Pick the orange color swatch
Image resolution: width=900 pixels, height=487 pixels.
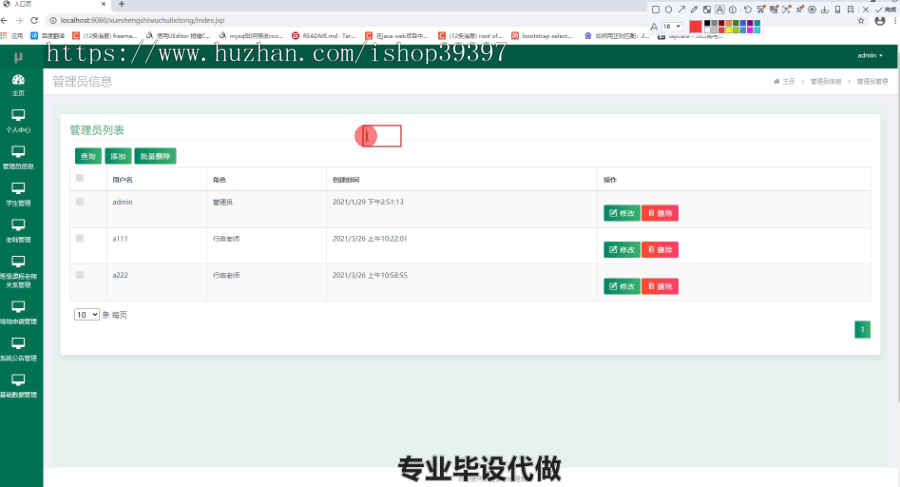pyautogui.click(x=728, y=23)
